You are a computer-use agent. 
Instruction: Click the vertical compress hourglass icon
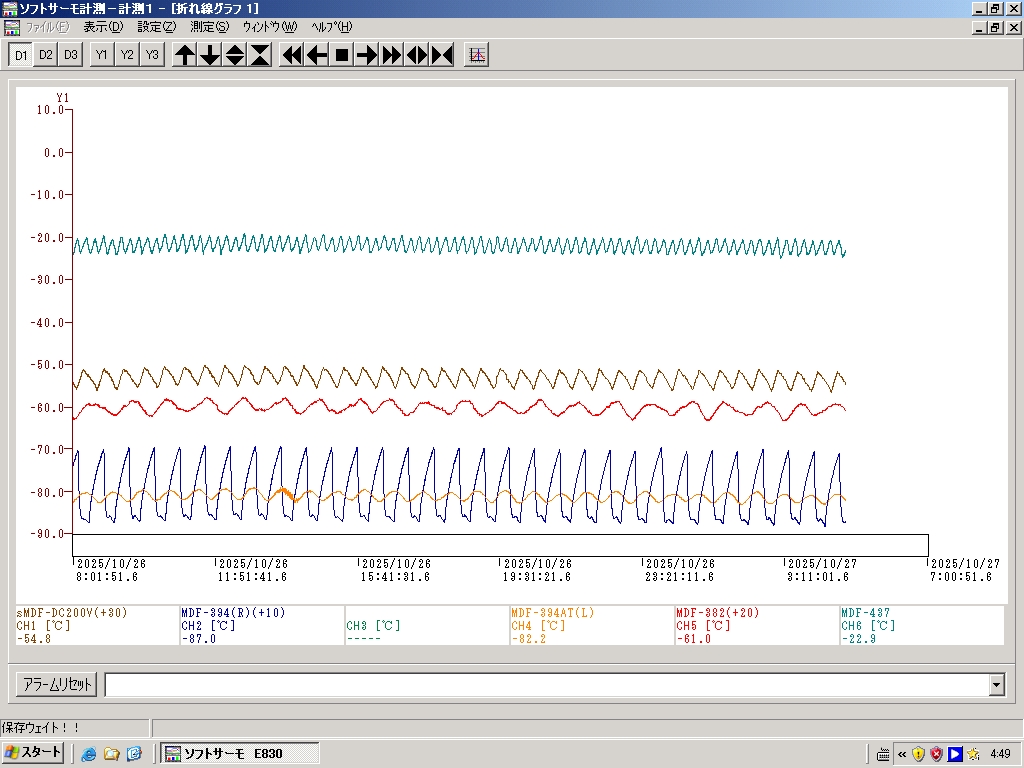(260, 55)
